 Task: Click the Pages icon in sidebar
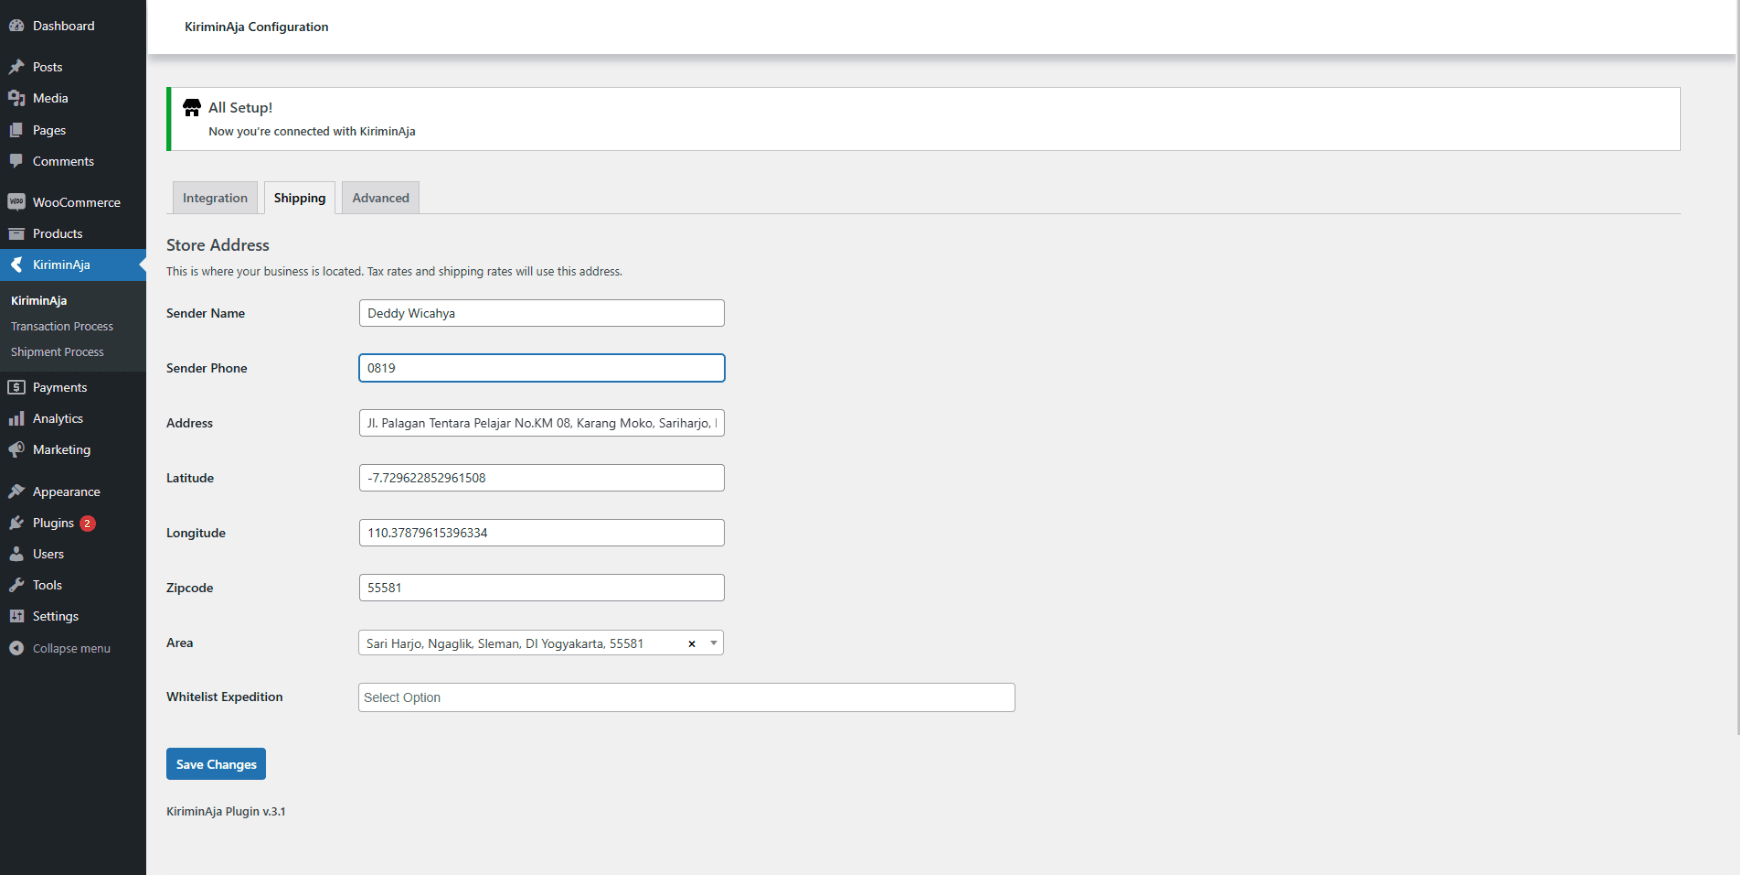pyautogui.click(x=16, y=130)
